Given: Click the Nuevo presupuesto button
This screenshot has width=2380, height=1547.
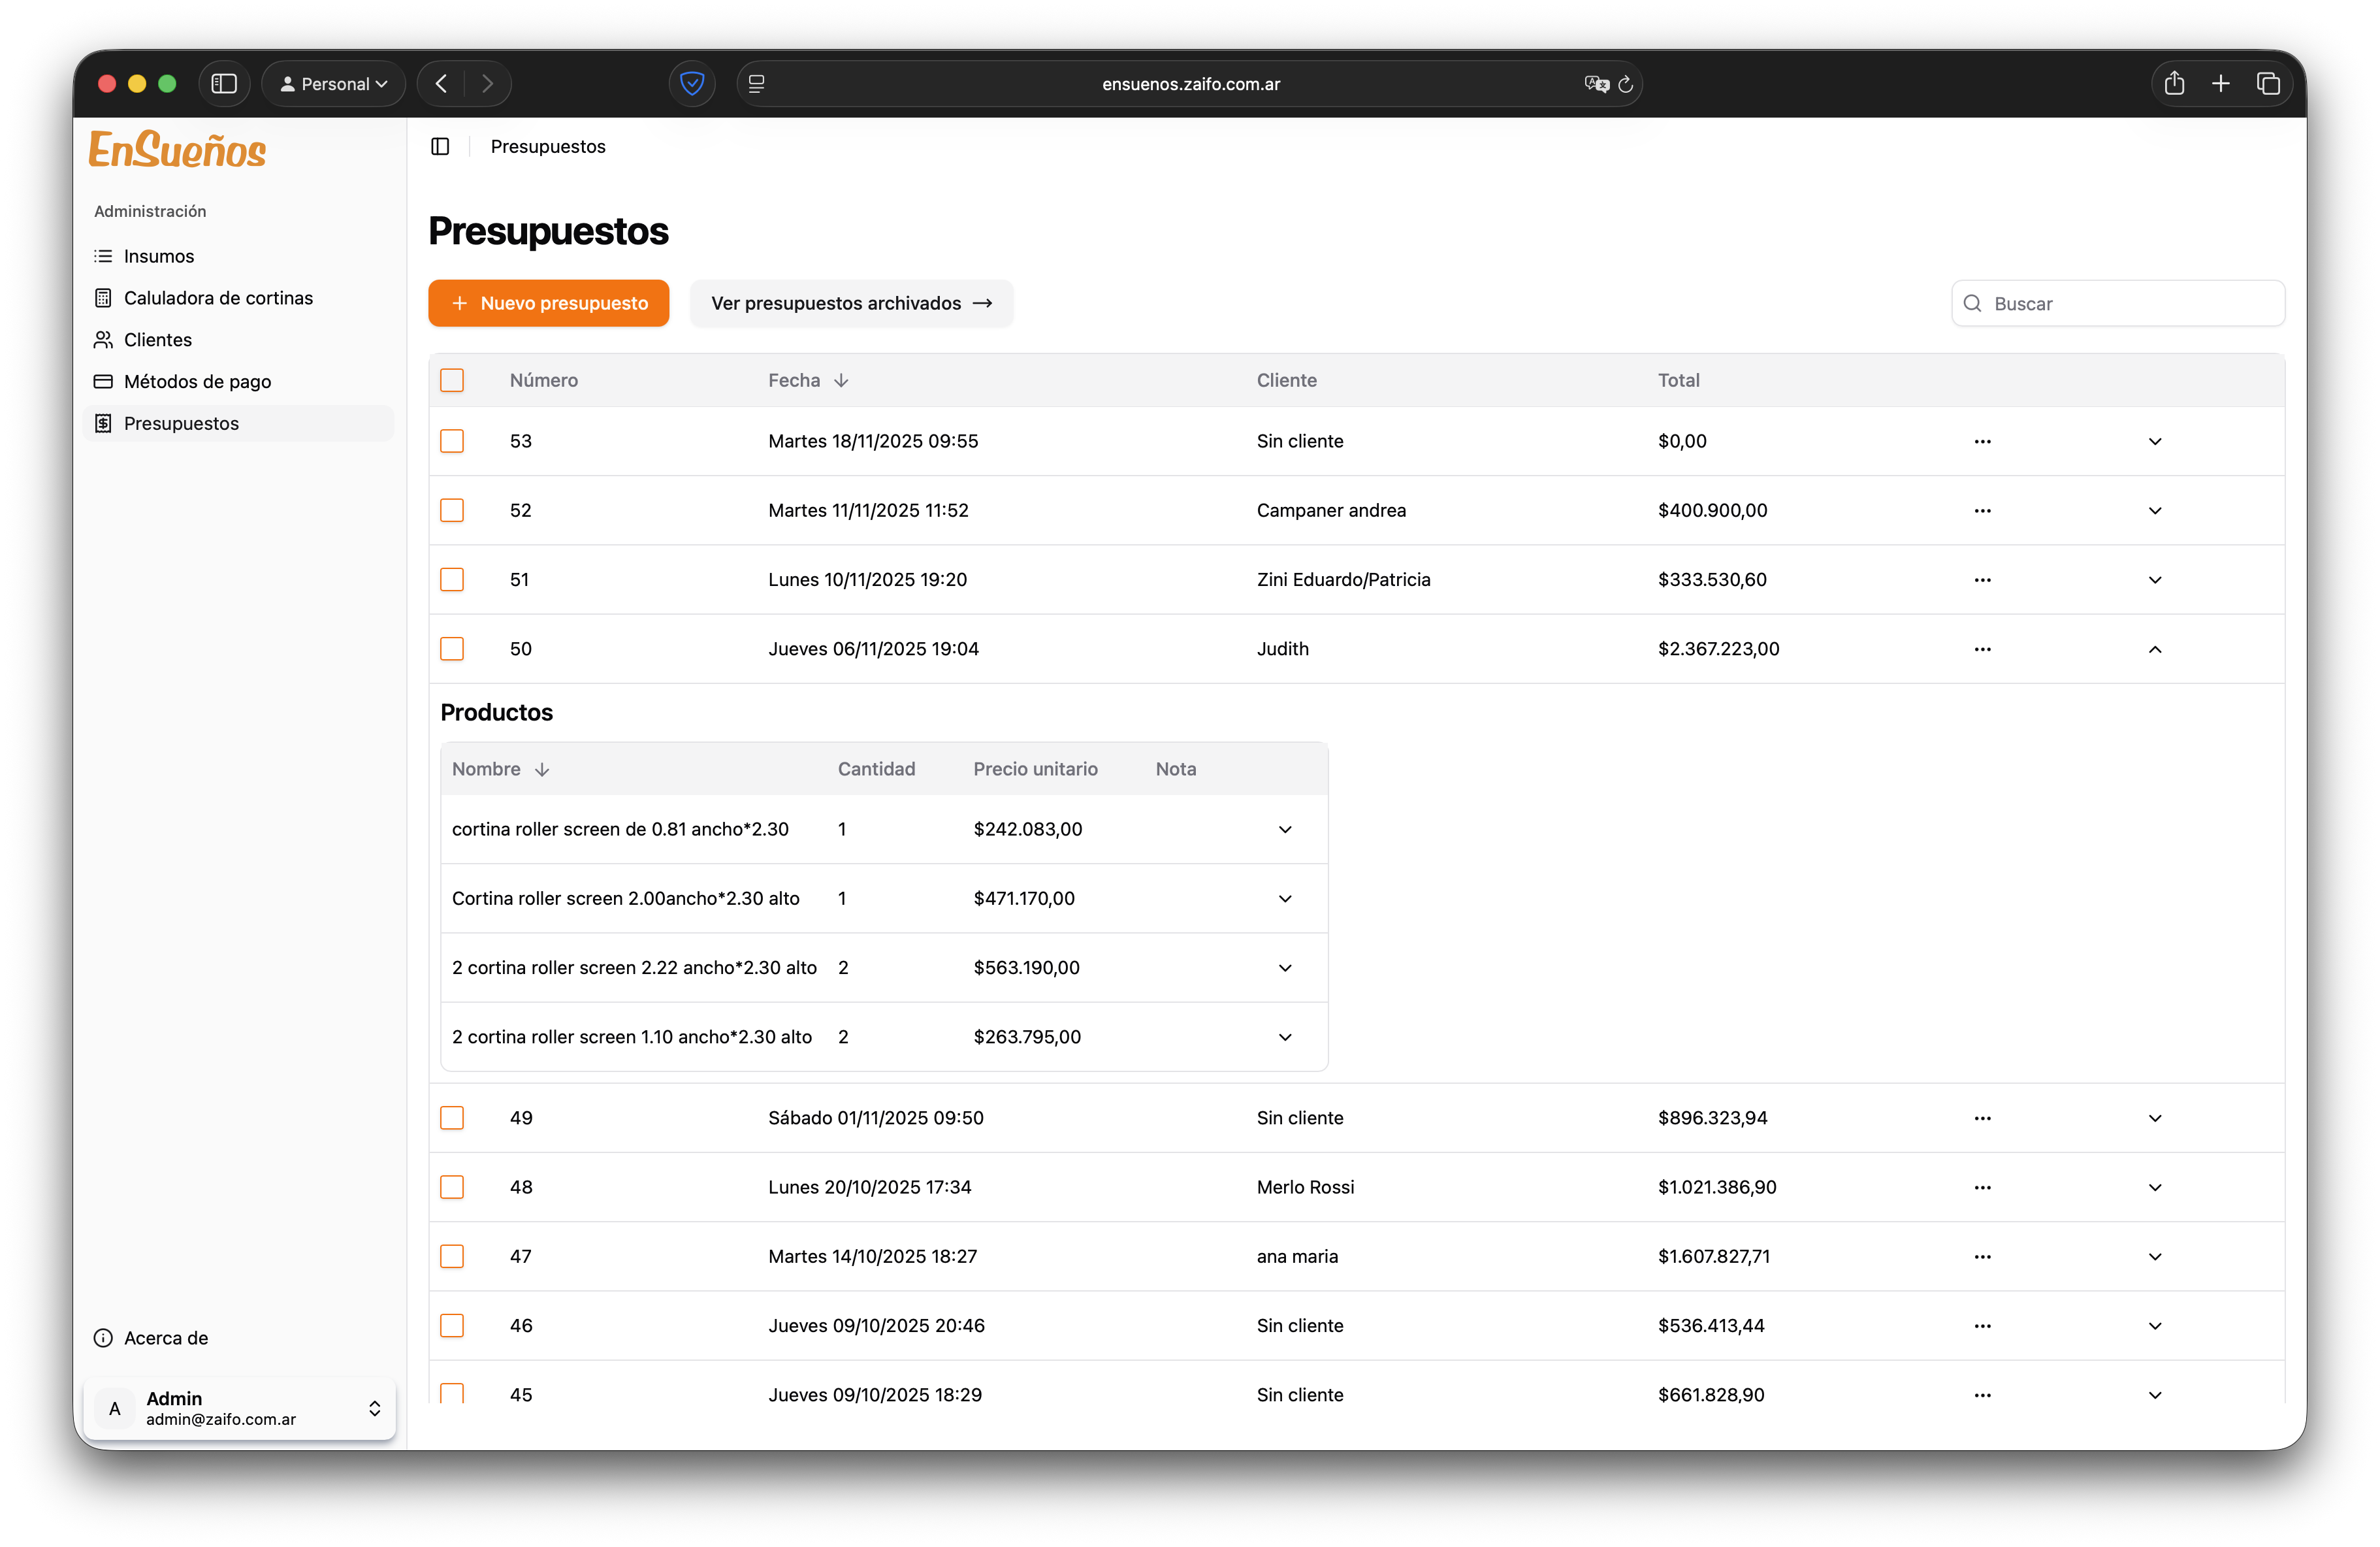Looking at the screenshot, I should (548, 303).
